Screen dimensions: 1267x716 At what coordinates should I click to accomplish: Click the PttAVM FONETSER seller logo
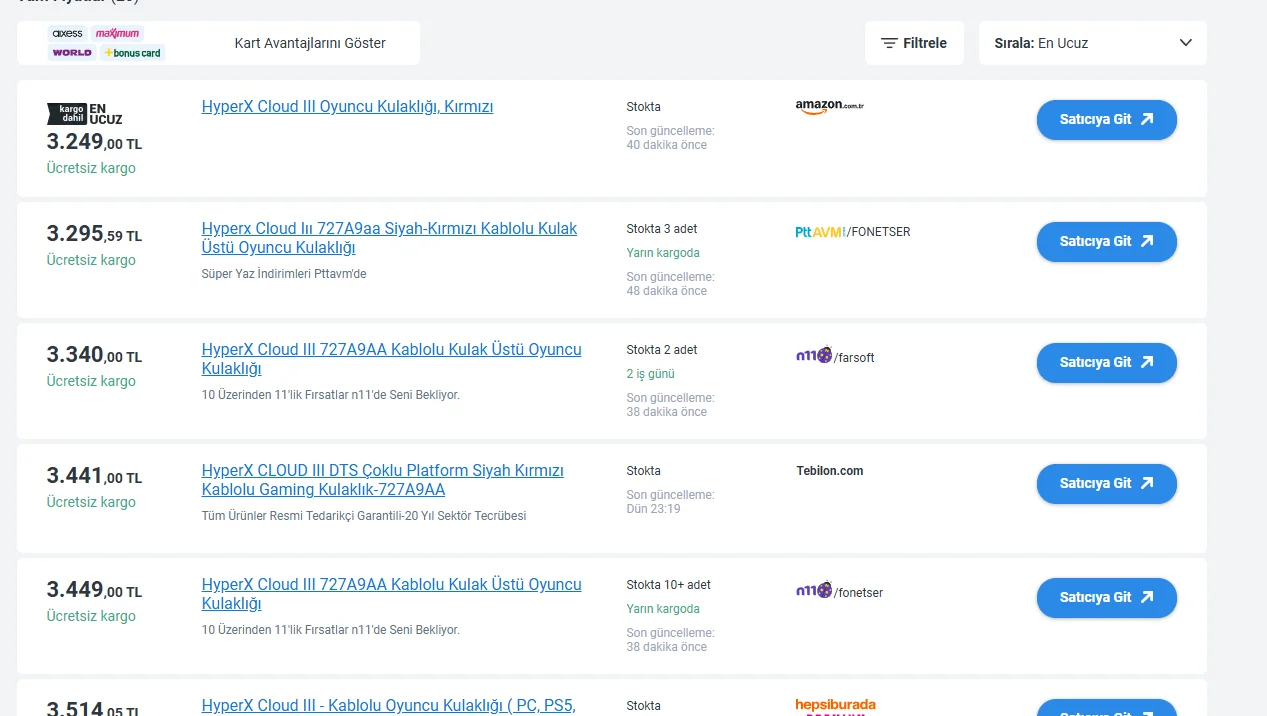(x=852, y=232)
